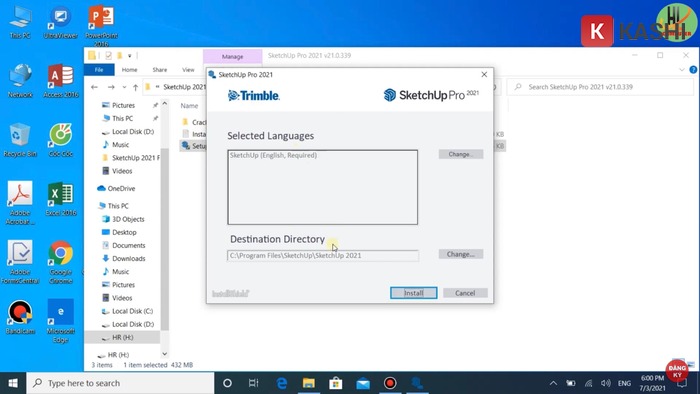Open Google Chrome desktop shortcut
Viewport: 700px width, 394px height.
pyautogui.click(x=61, y=262)
